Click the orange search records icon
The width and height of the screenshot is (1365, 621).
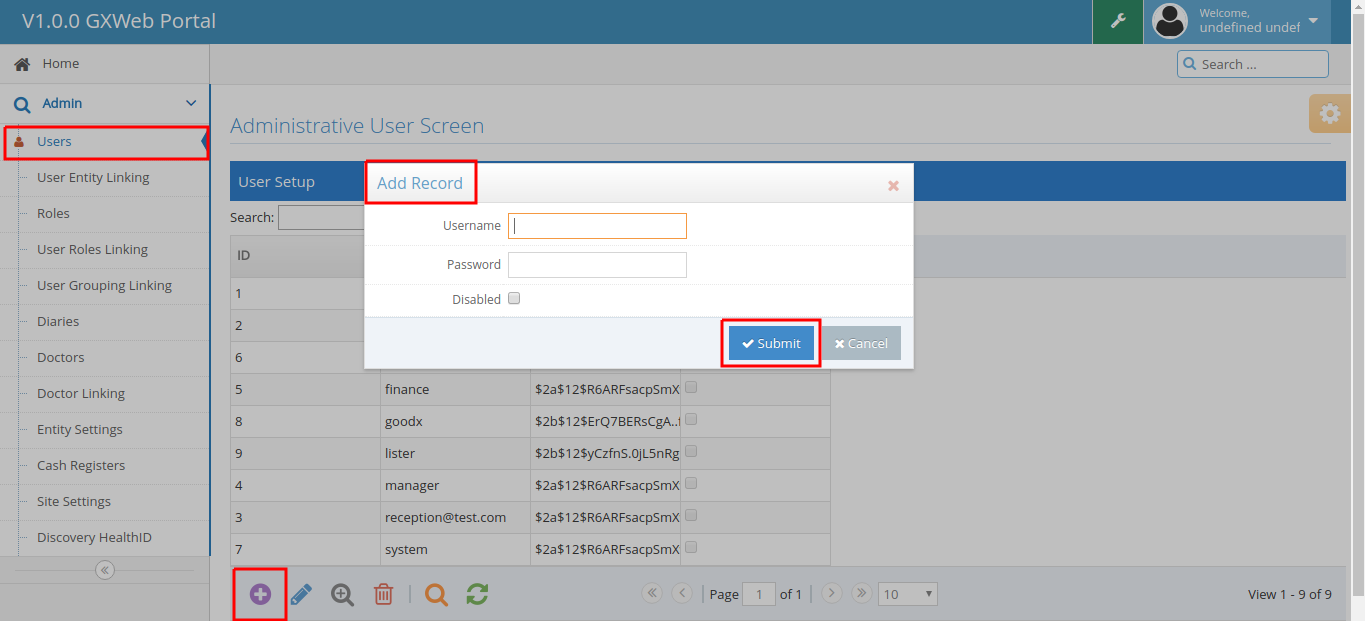[x=436, y=594]
